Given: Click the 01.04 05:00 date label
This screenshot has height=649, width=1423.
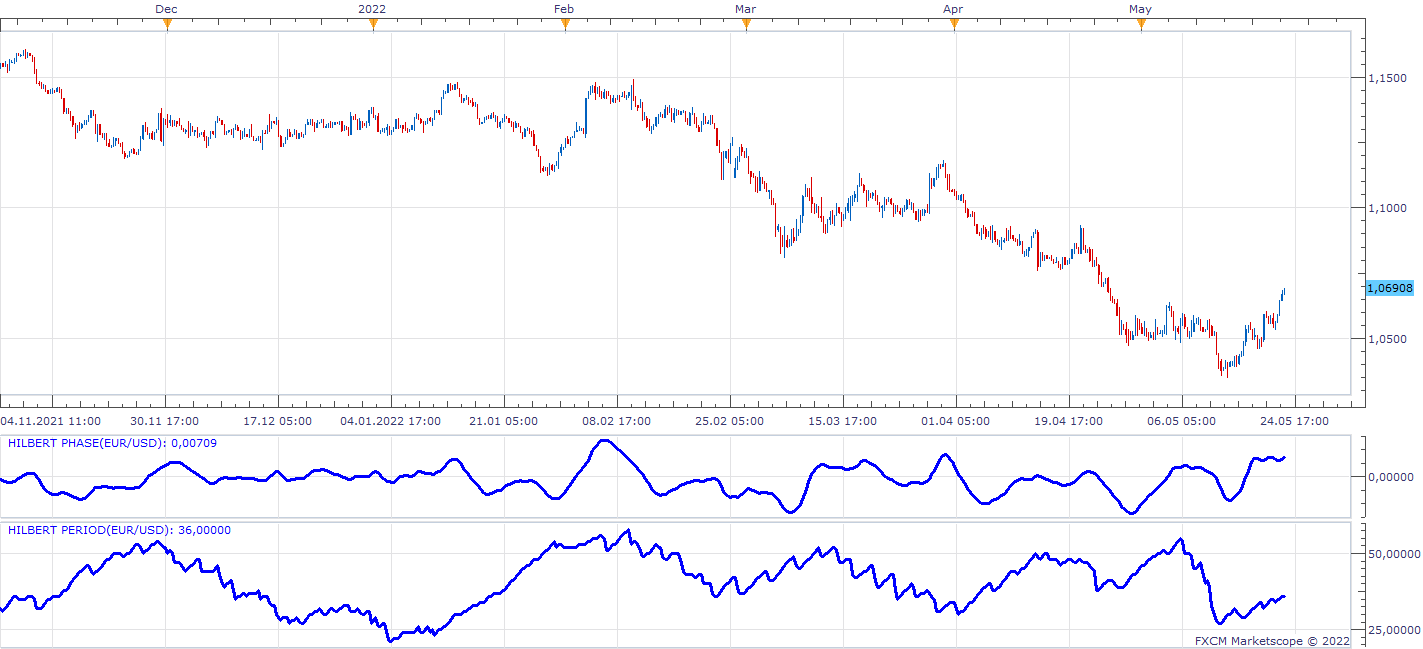Looking at the screenshot, I should [x=956, y=421].
